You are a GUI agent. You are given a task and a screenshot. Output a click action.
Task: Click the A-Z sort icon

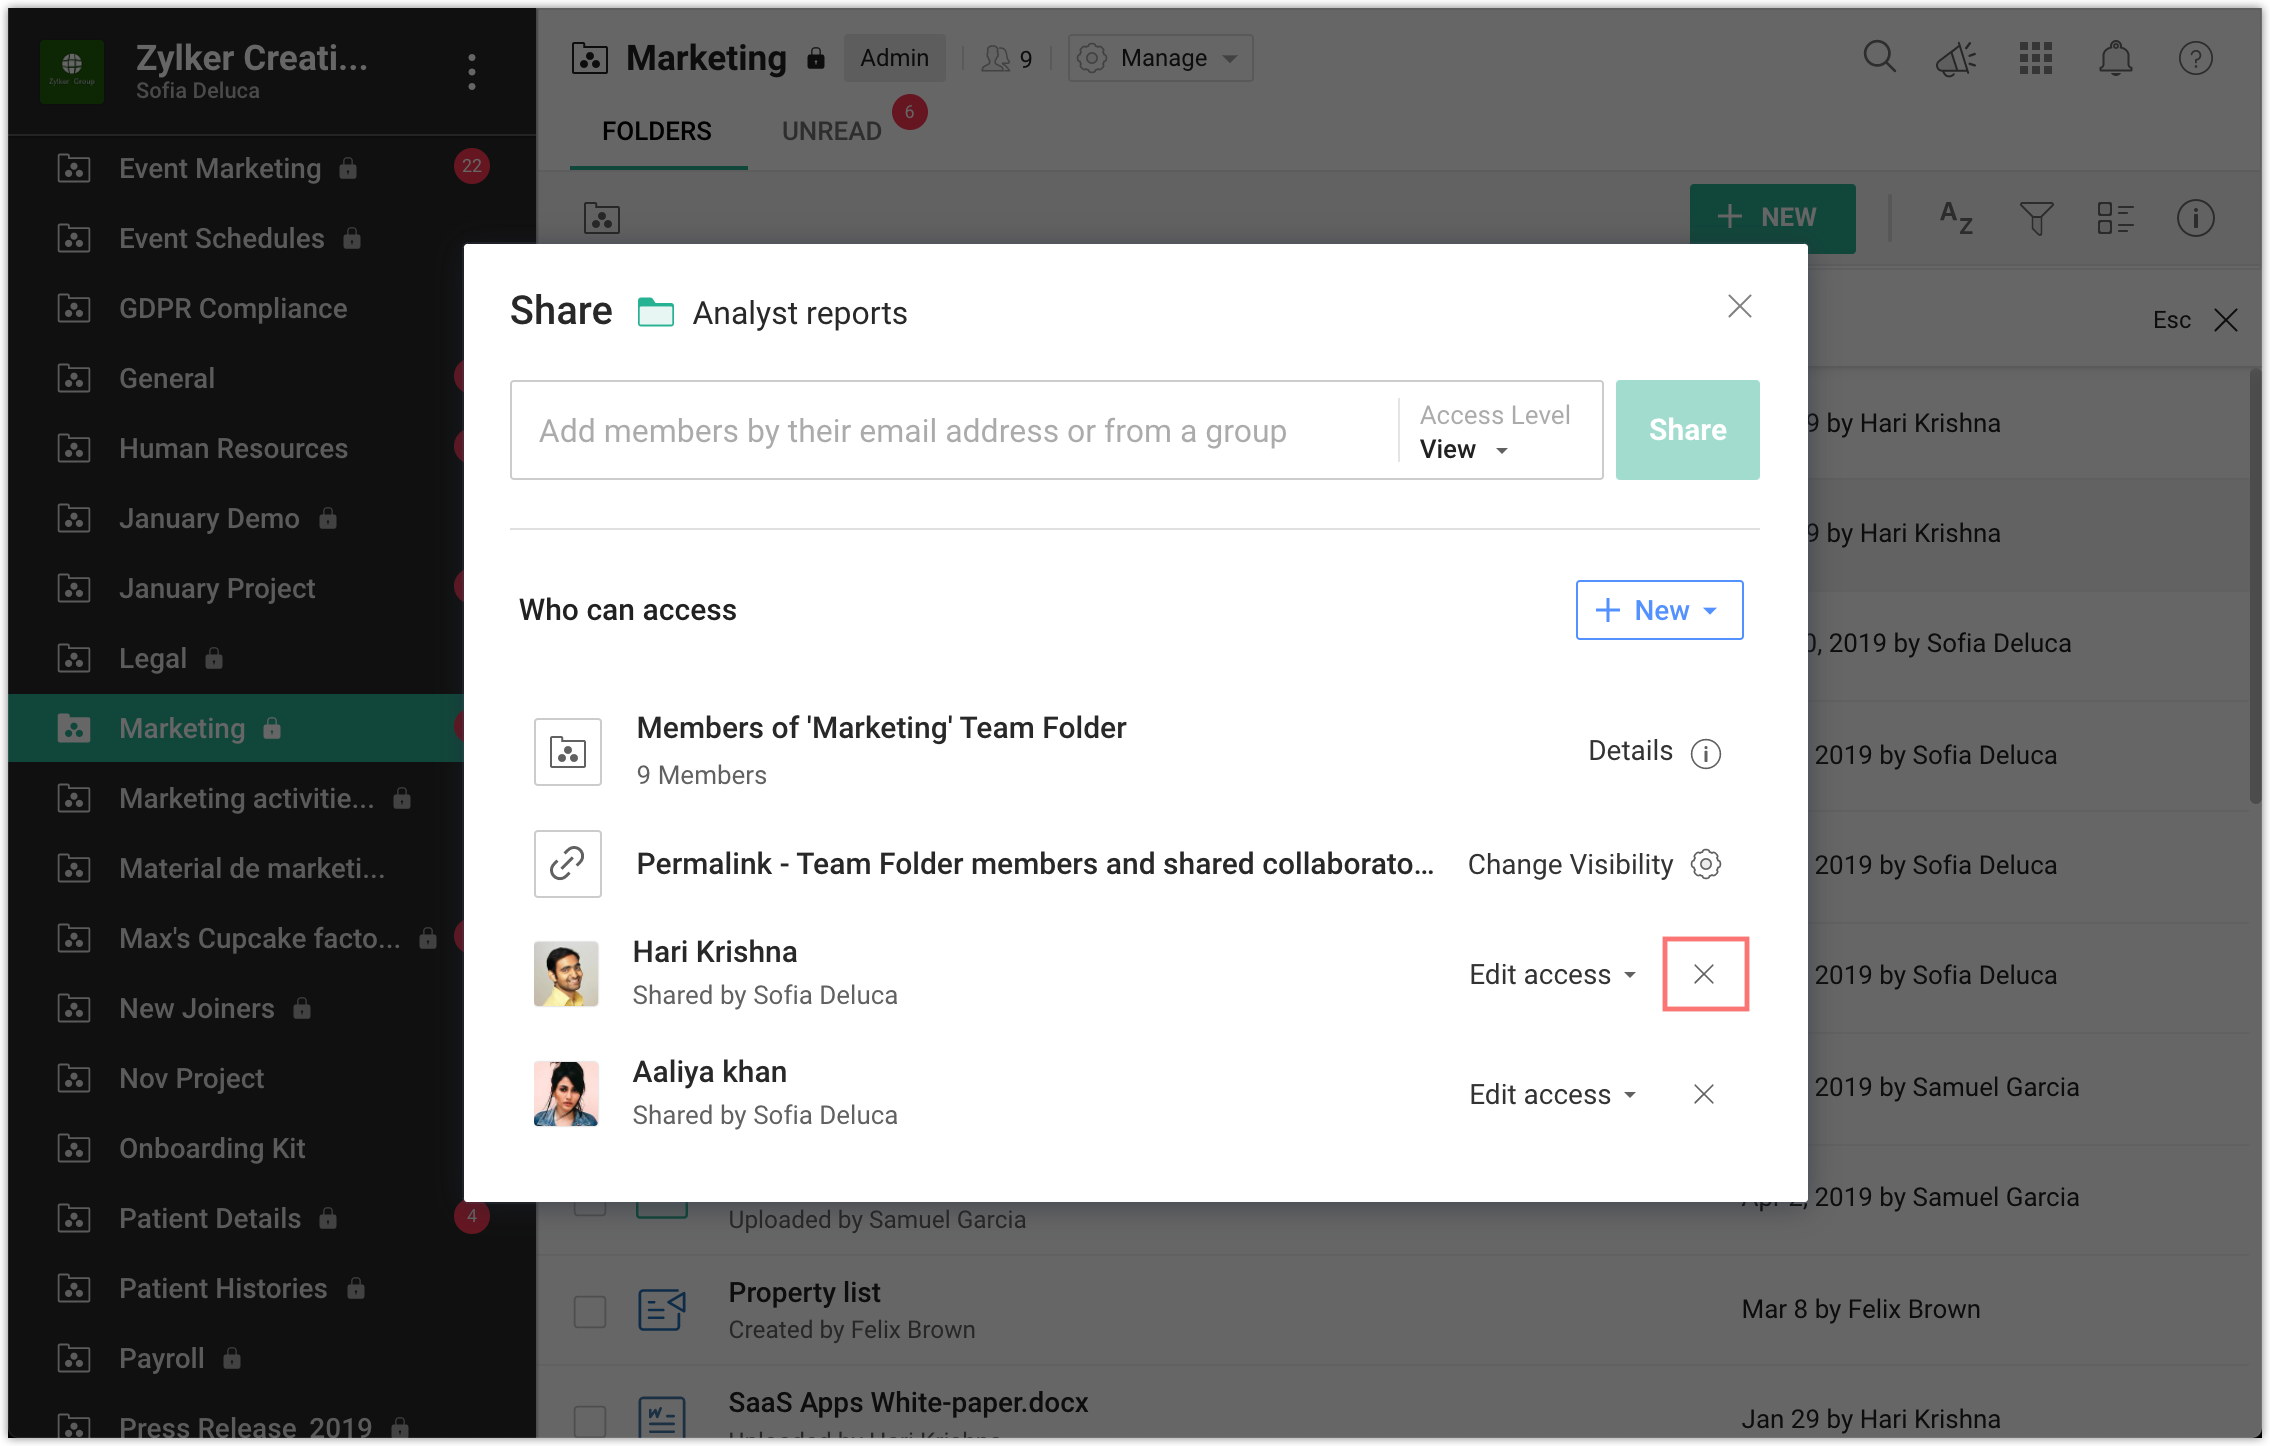click(1956, 217)
